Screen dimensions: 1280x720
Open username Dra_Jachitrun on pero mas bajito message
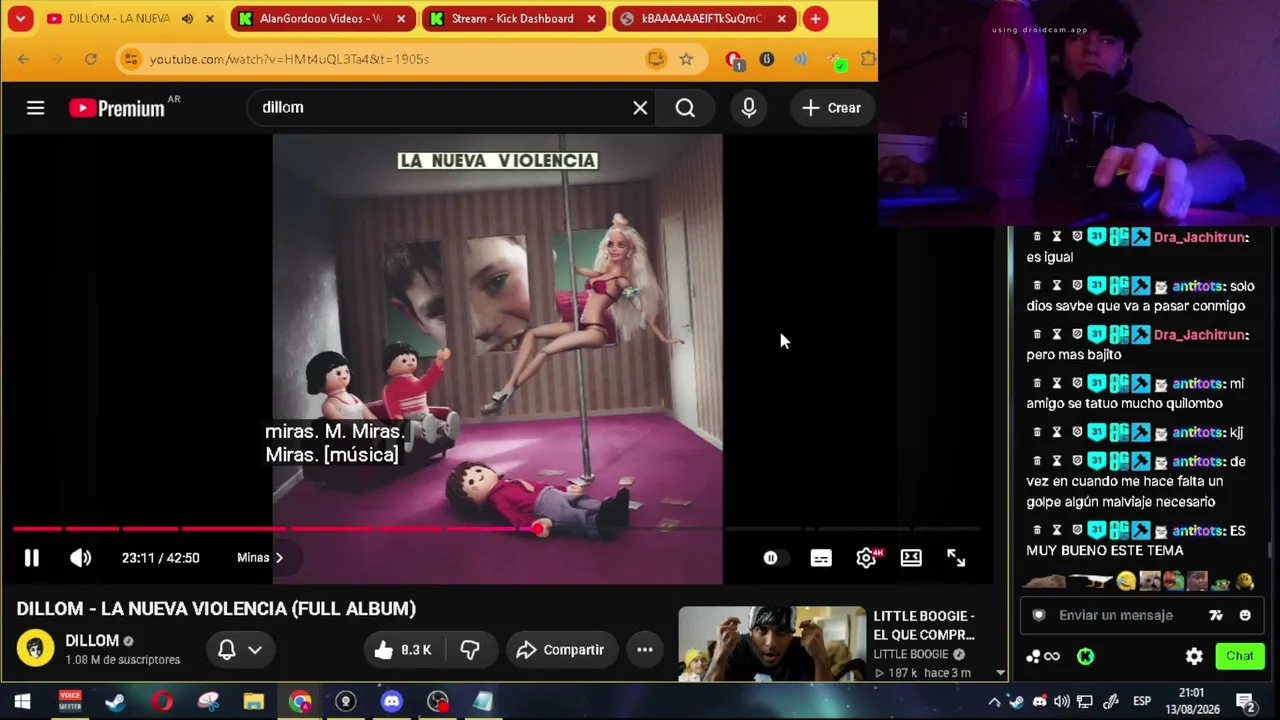1201,335
